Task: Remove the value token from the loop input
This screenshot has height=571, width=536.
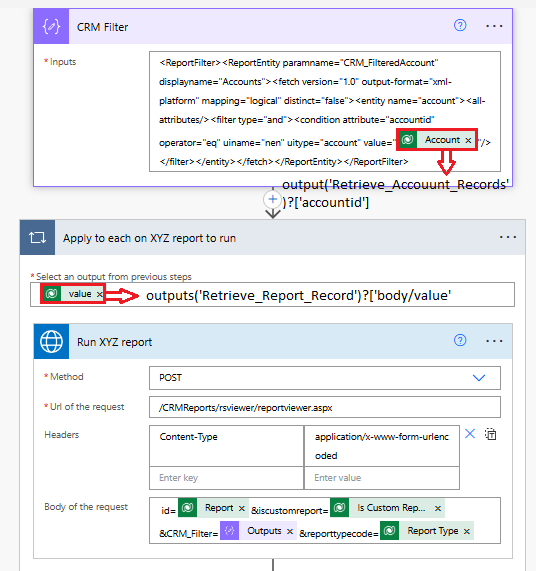Action: tap(99, 294)
